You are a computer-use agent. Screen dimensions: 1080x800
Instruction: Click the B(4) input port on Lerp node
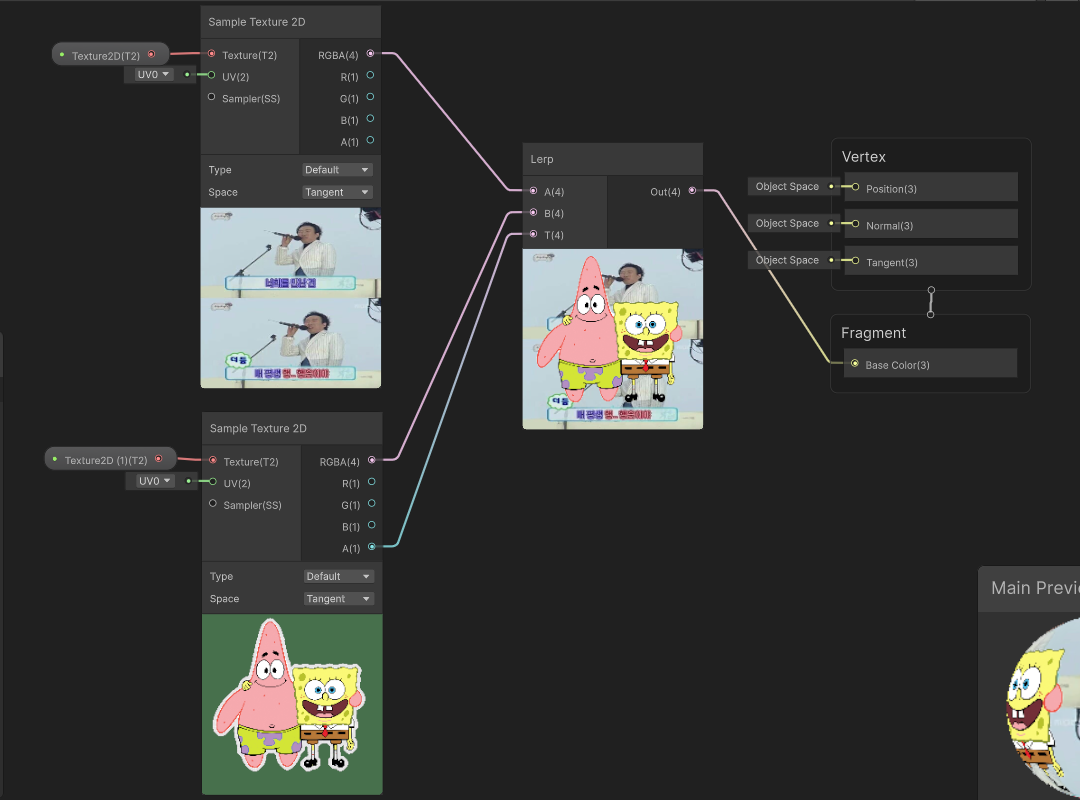click(533, 212)
